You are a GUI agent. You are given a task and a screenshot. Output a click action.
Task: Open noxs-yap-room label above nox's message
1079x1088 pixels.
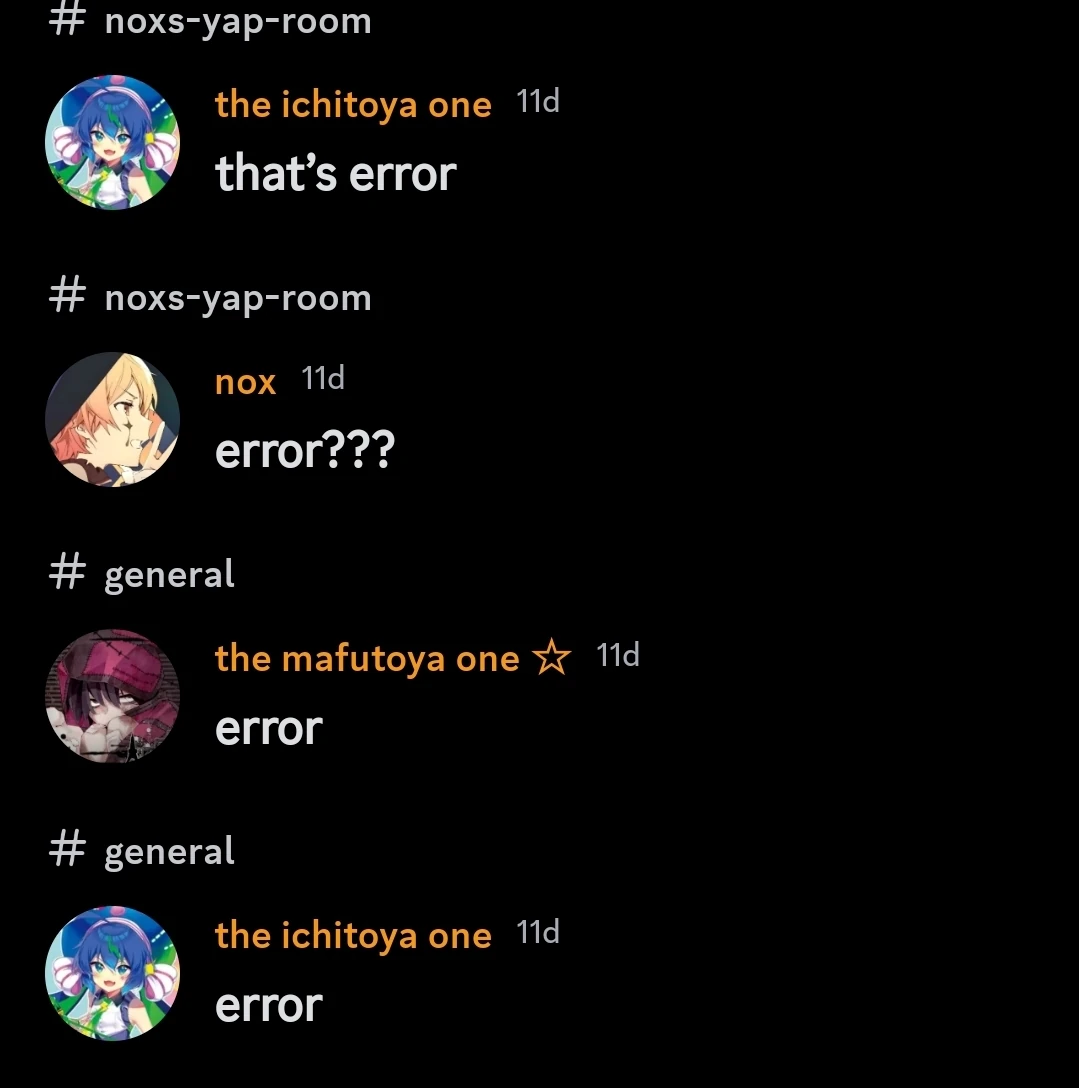point(238,300)
